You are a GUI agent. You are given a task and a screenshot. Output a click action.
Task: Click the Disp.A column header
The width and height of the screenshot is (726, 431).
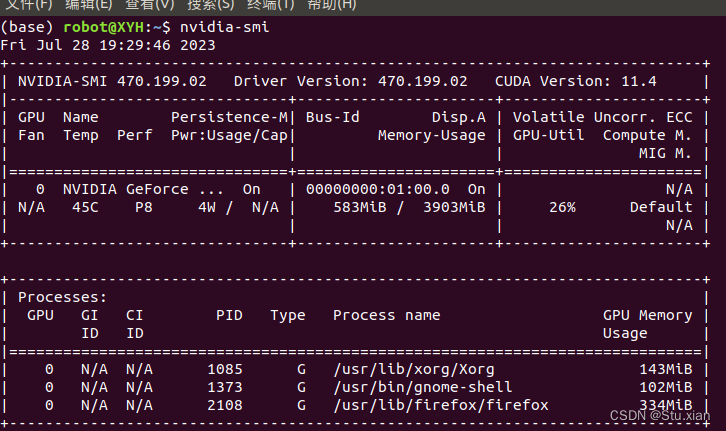[x=459, y=118]
